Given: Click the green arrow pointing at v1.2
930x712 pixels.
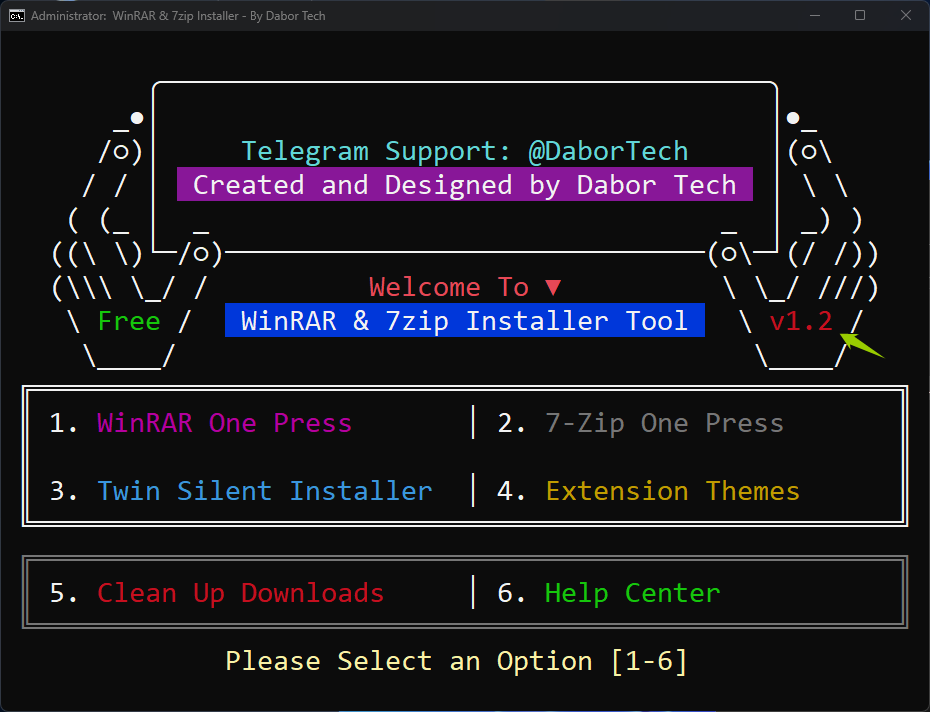Looking at the screenshot, I should point(861,345).
